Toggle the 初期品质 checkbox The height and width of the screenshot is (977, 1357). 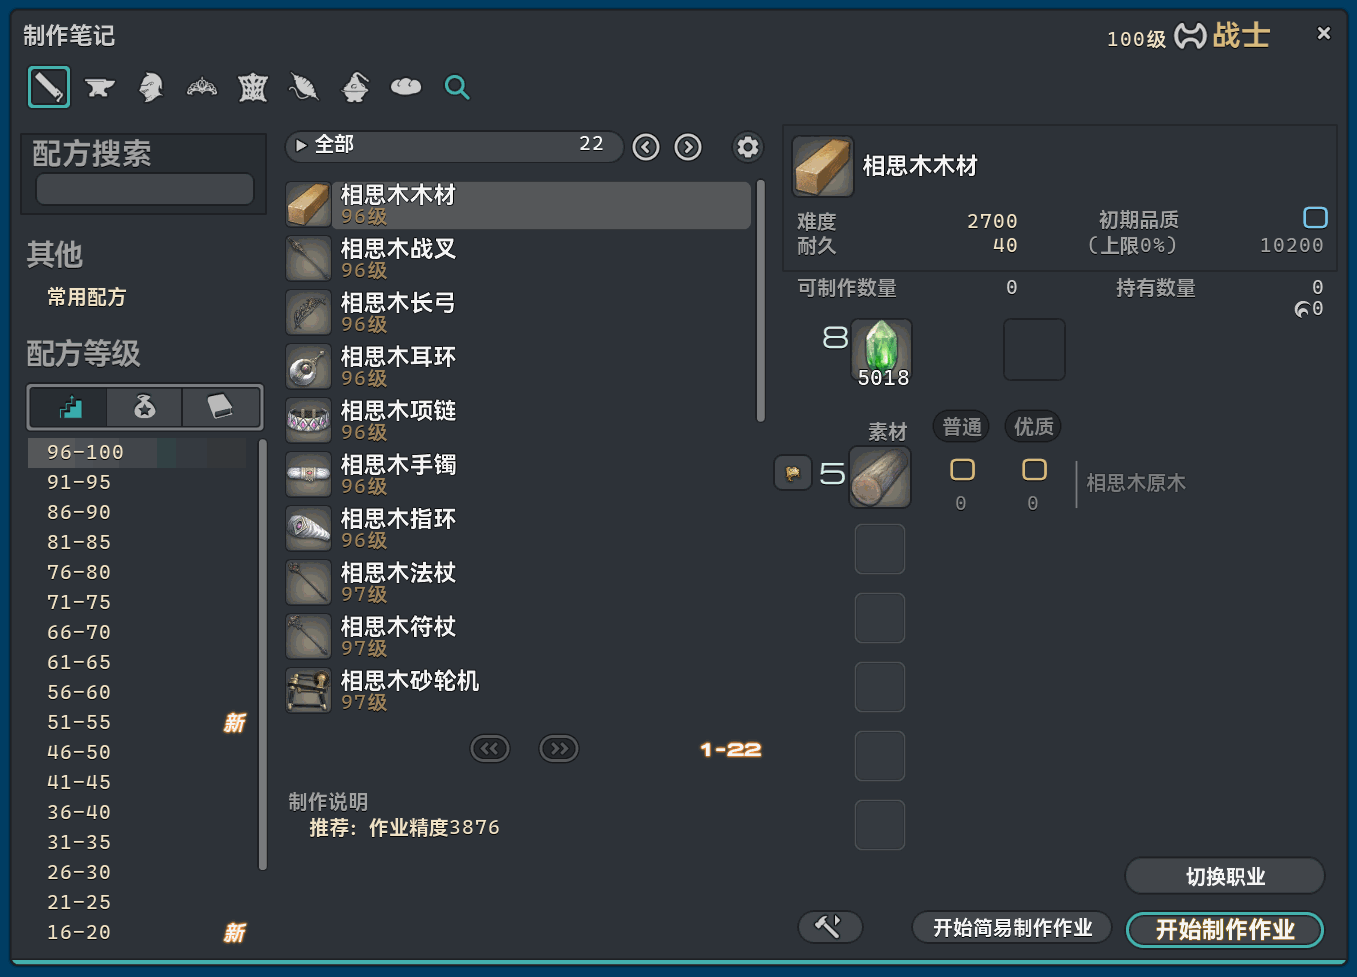1315,218
